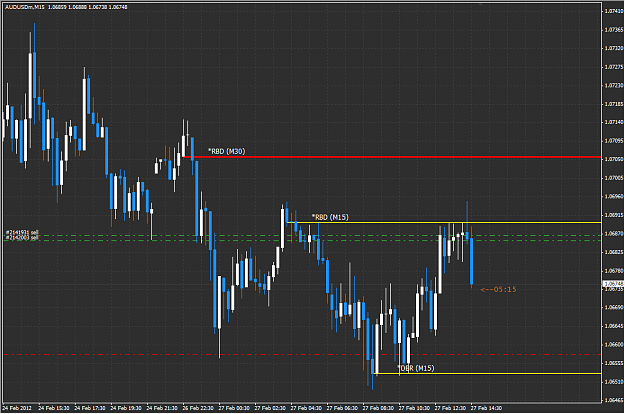Image resolution: width=625 pixels, height=414 pixels.
Task: Click price axis value 1.06555
Action: (614, 363)
